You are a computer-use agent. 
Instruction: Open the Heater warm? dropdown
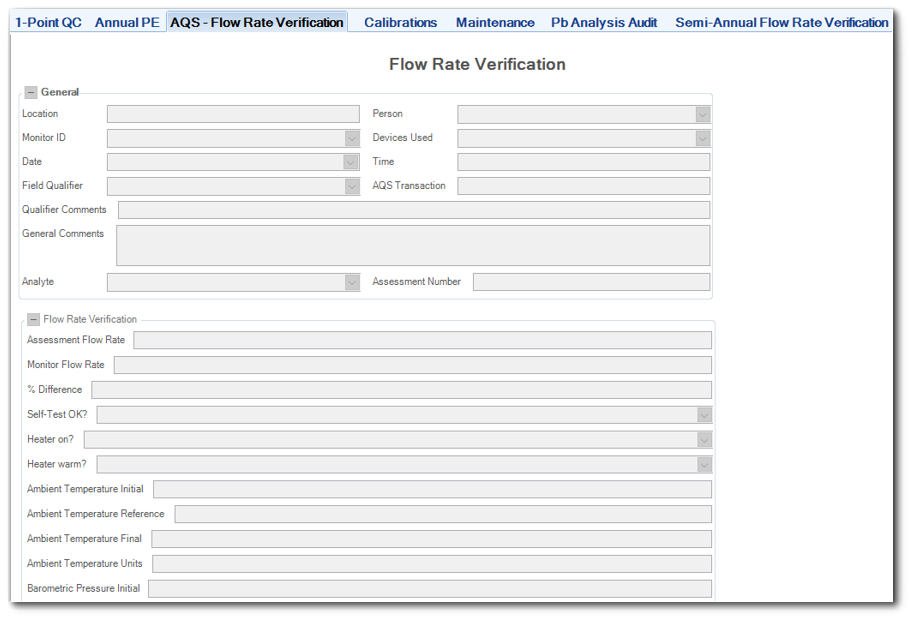[704, 464]
